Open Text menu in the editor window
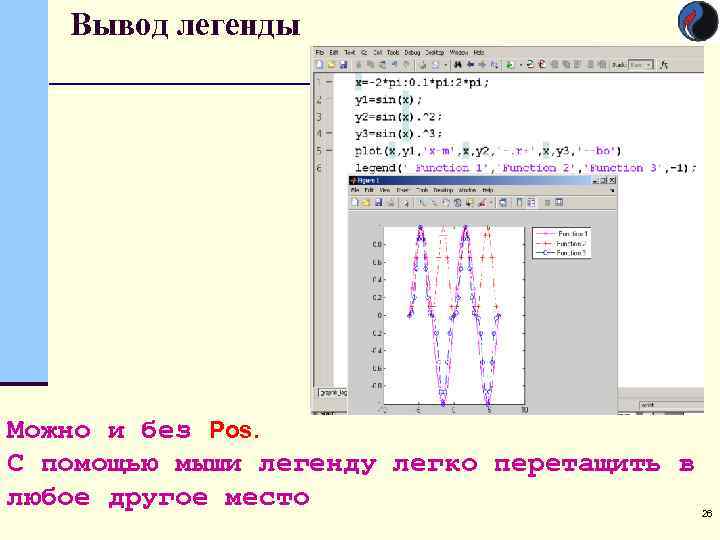 coord(349,52)
